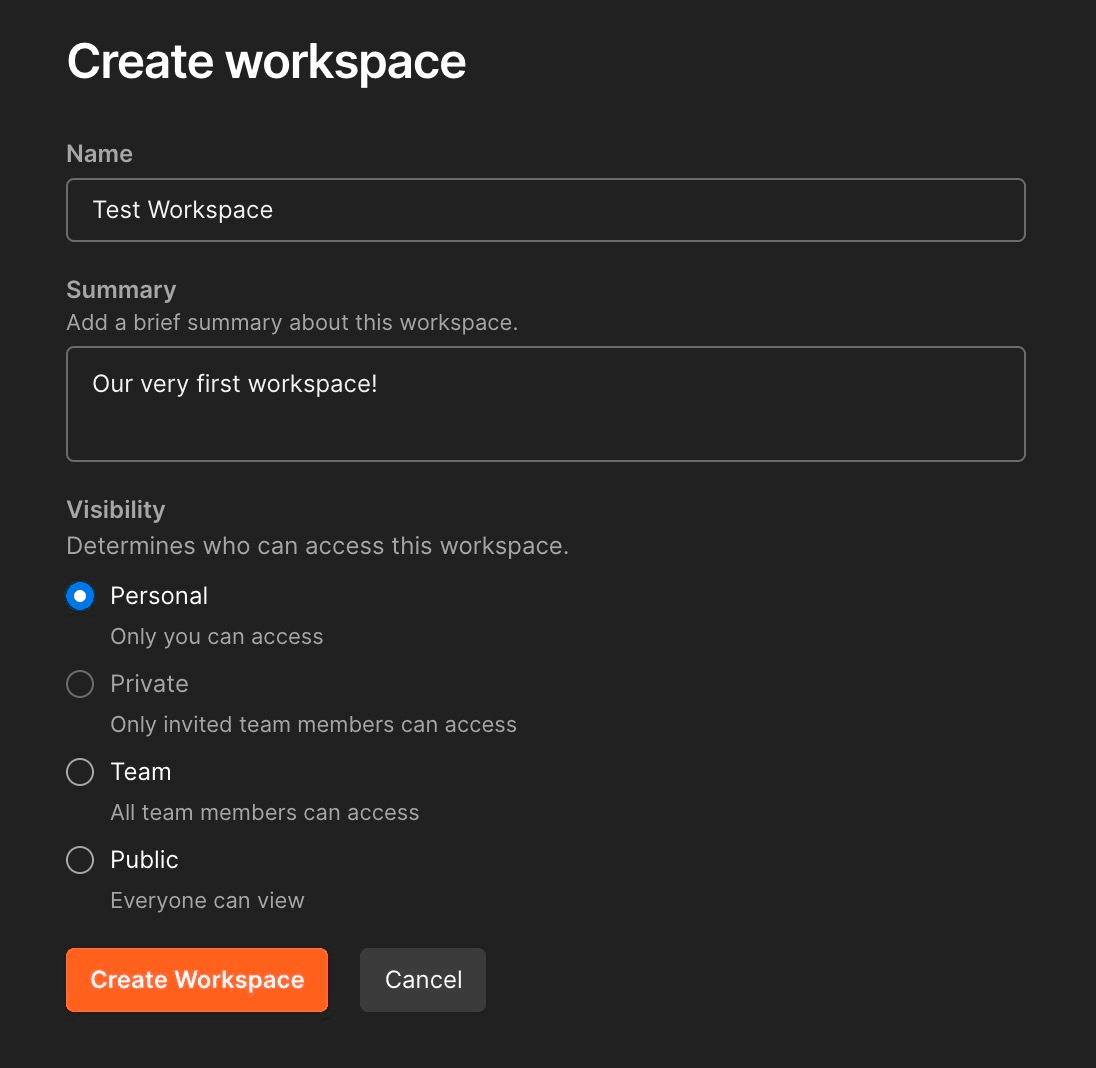
Task: Click 'All team members can access' description
Action: [x=265, y=813]
